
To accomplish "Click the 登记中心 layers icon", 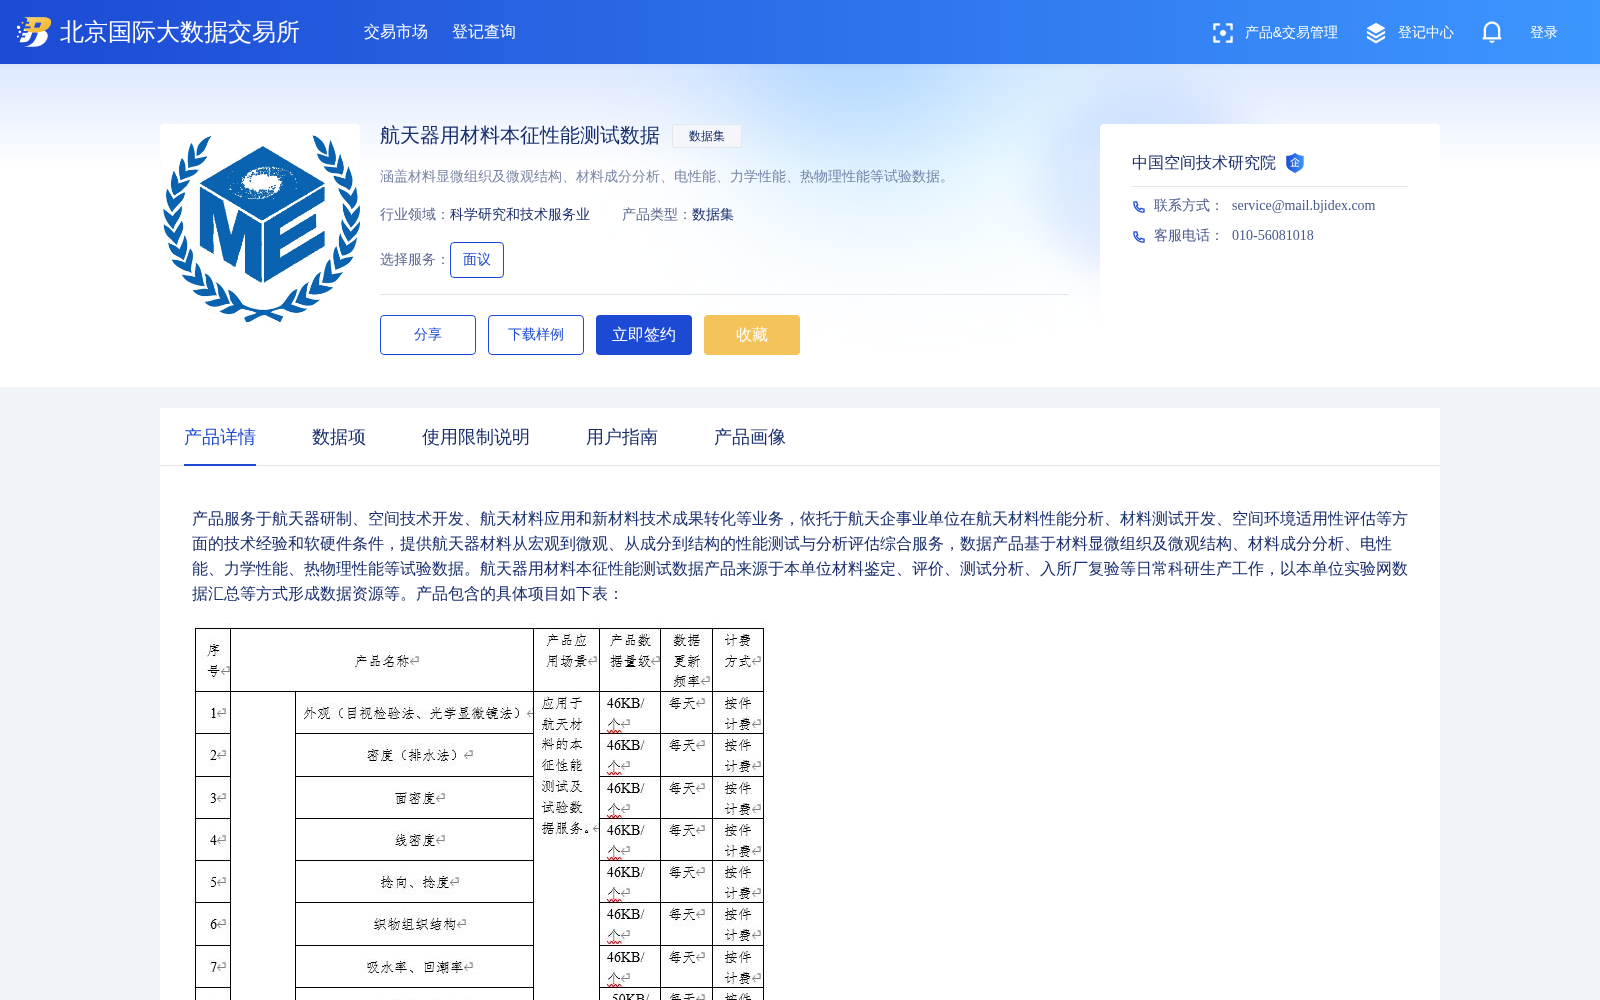I will [1376, 33].
